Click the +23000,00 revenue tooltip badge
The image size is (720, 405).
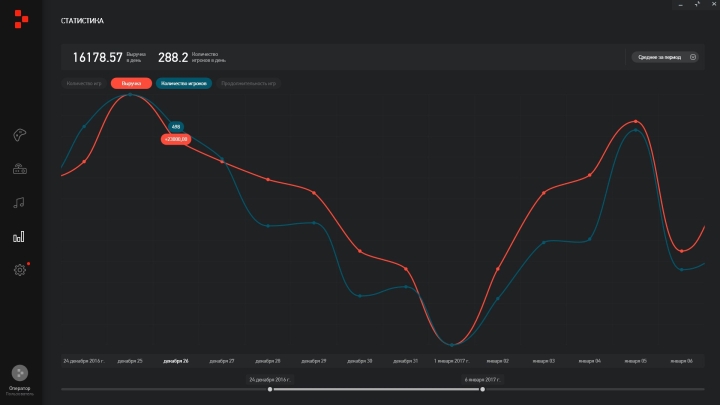[176, 139]
